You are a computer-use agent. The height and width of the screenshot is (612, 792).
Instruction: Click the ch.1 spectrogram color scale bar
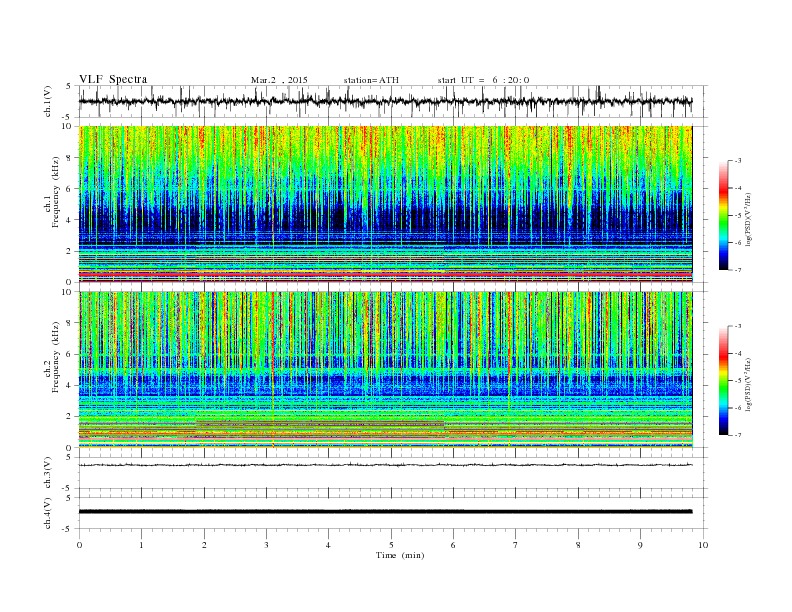[723, 216]
